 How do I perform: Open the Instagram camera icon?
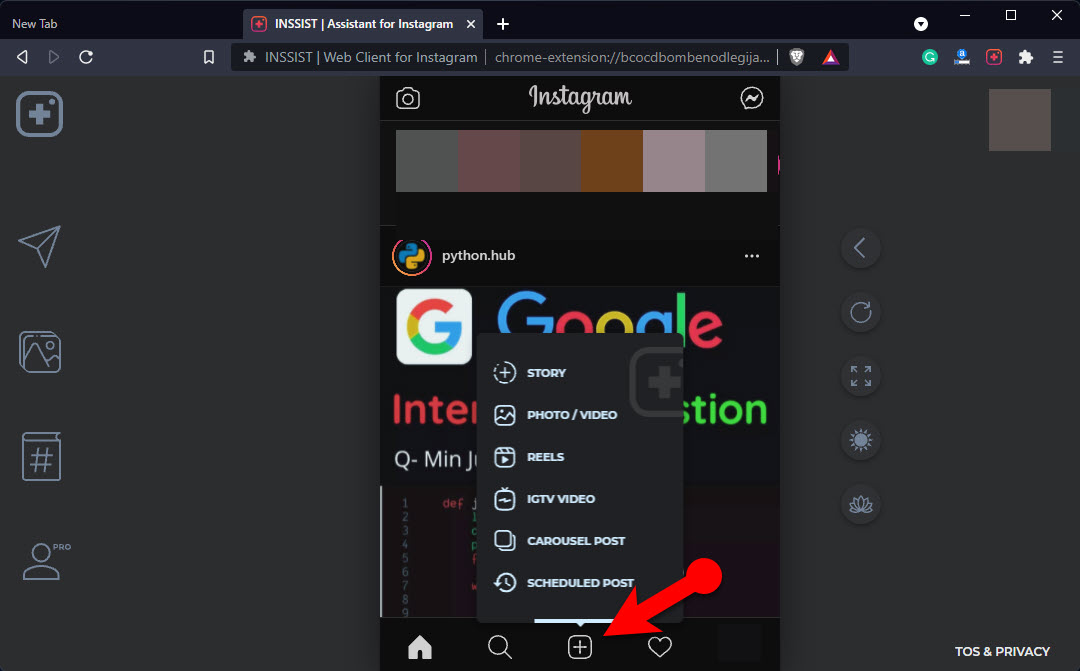click(x=408, y=99)
